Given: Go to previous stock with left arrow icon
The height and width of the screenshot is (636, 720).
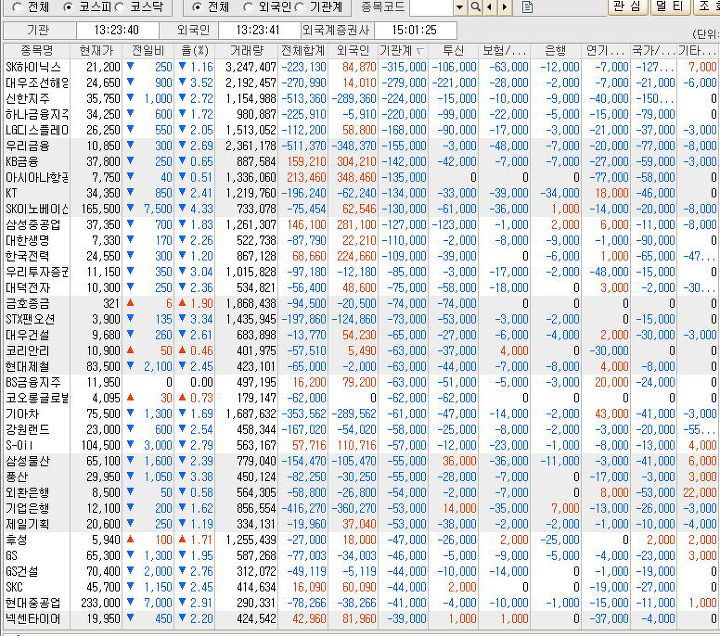Looking at the screenshot, I should pos(490,7).
